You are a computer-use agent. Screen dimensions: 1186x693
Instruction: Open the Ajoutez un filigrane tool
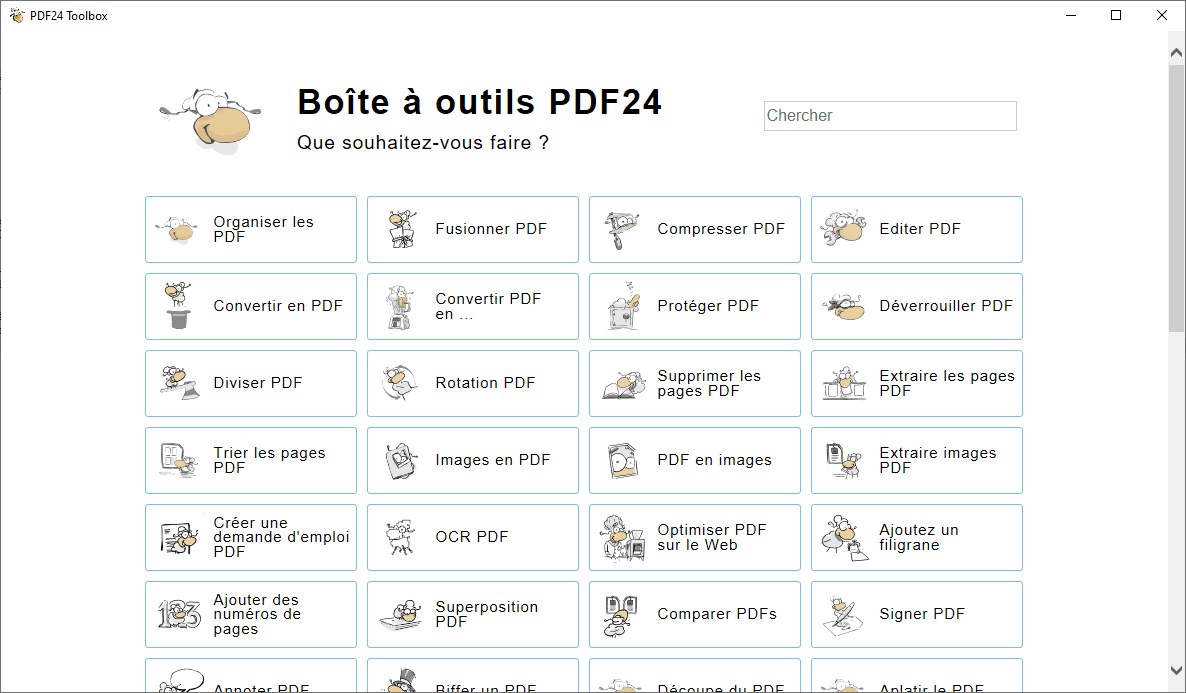[x=917, y=538]
